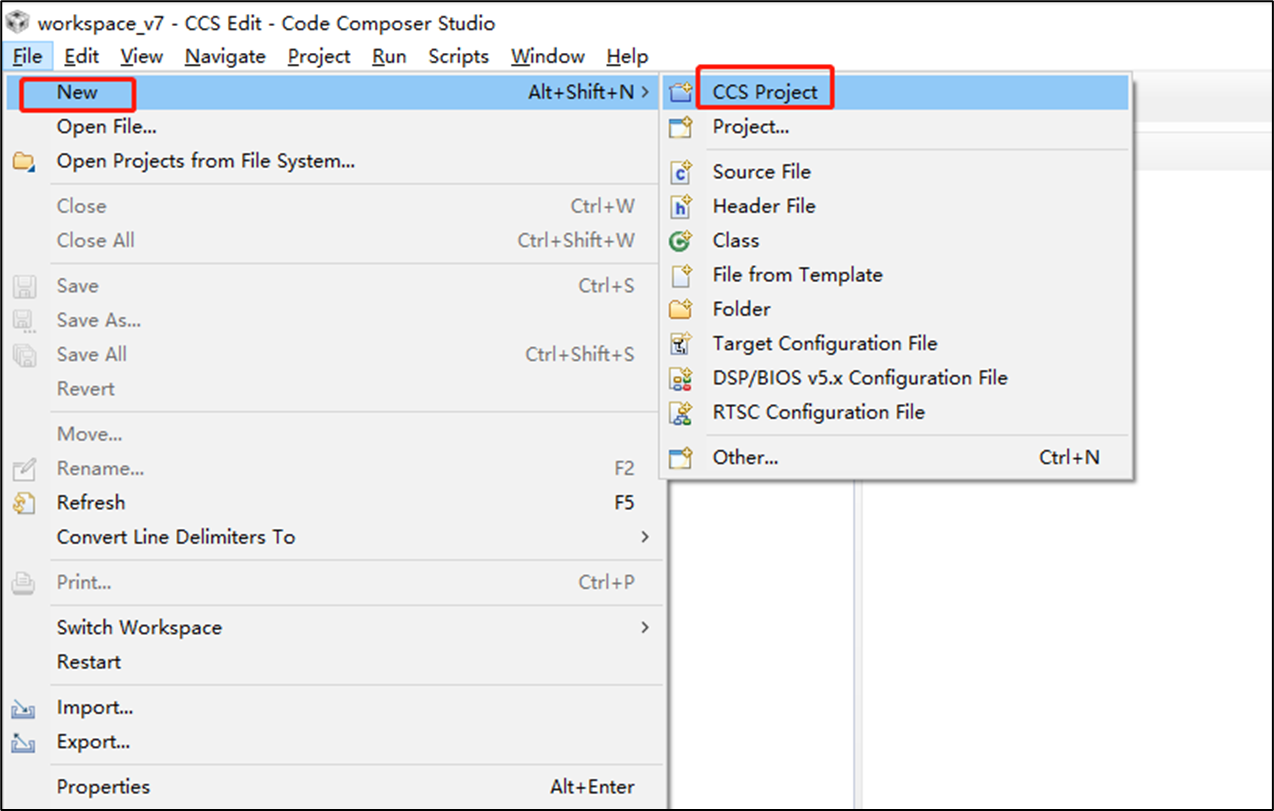Screen dimensions: 1274x811
Task: Open the Window menu
Action: (x=548, y=56)
